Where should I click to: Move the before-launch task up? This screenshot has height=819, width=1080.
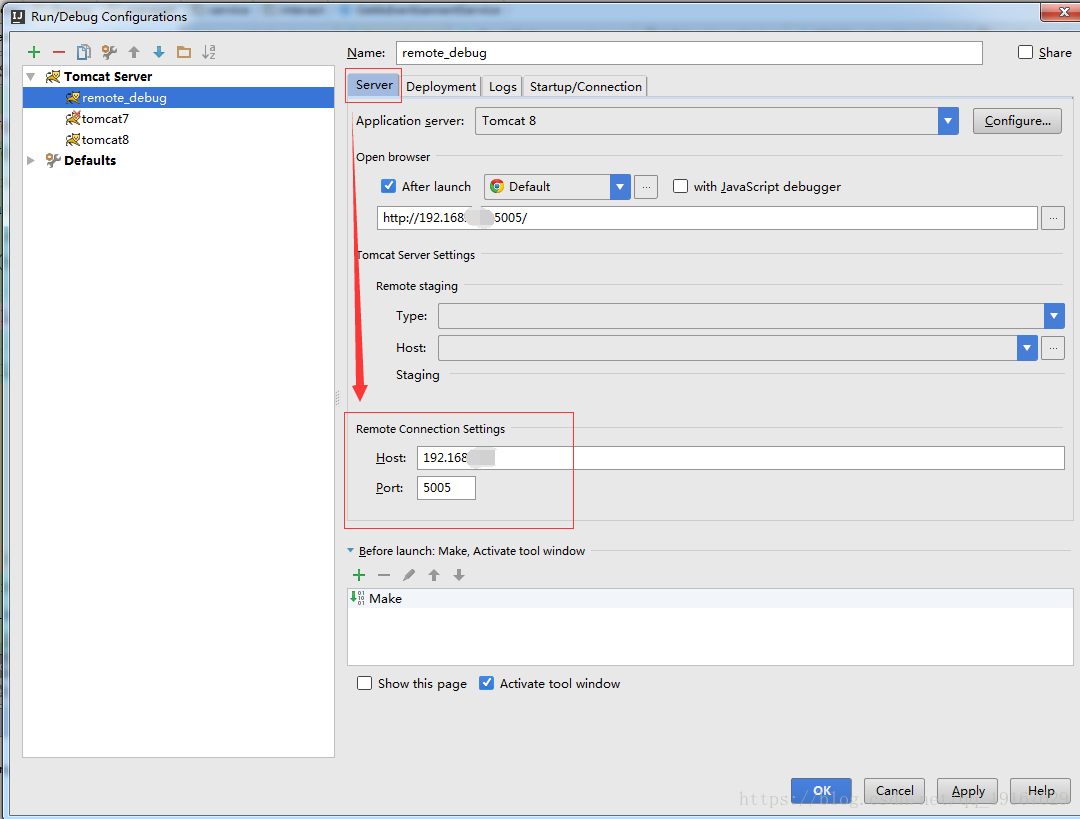(x=433, y=575)
